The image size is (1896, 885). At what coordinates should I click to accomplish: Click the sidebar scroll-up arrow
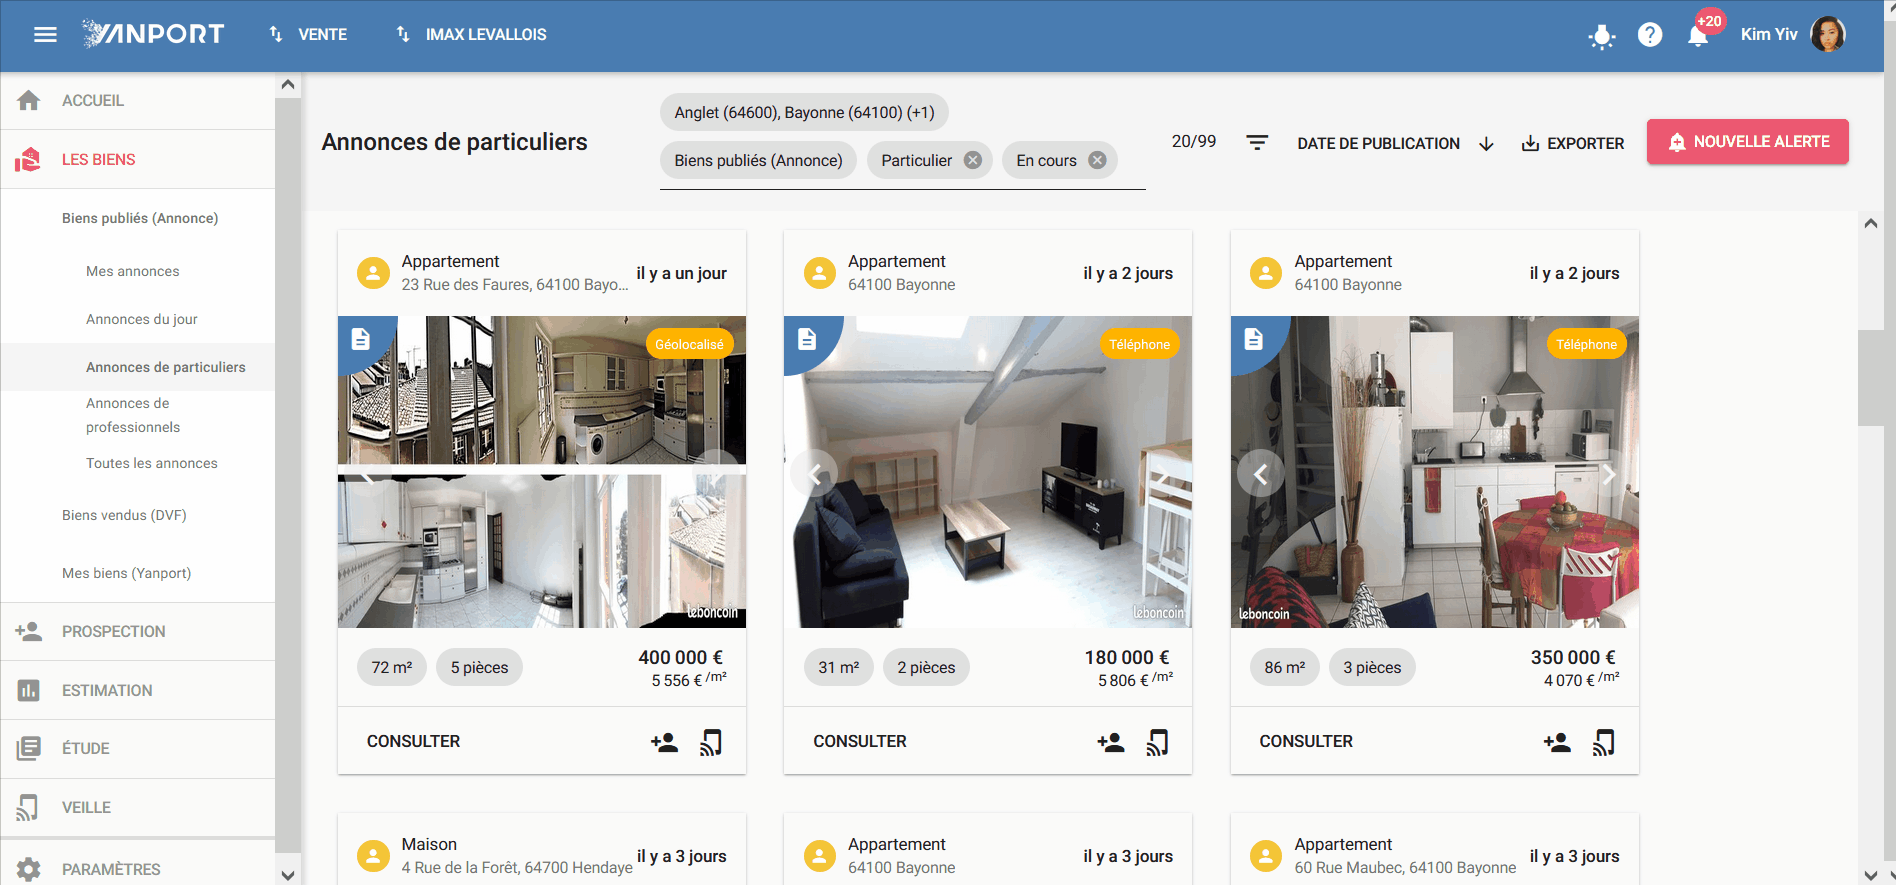pyautogui.click(x=288, y=85)
